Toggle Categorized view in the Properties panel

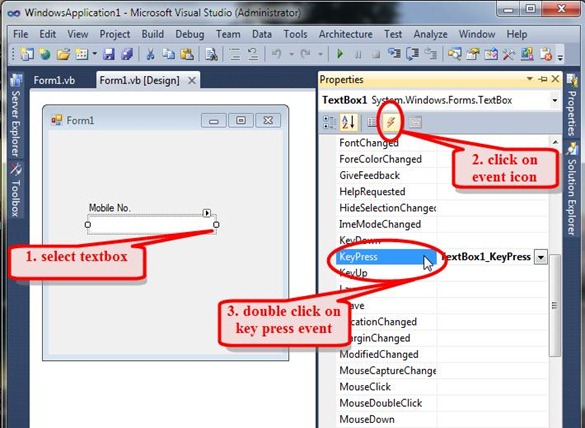(329, 122)
